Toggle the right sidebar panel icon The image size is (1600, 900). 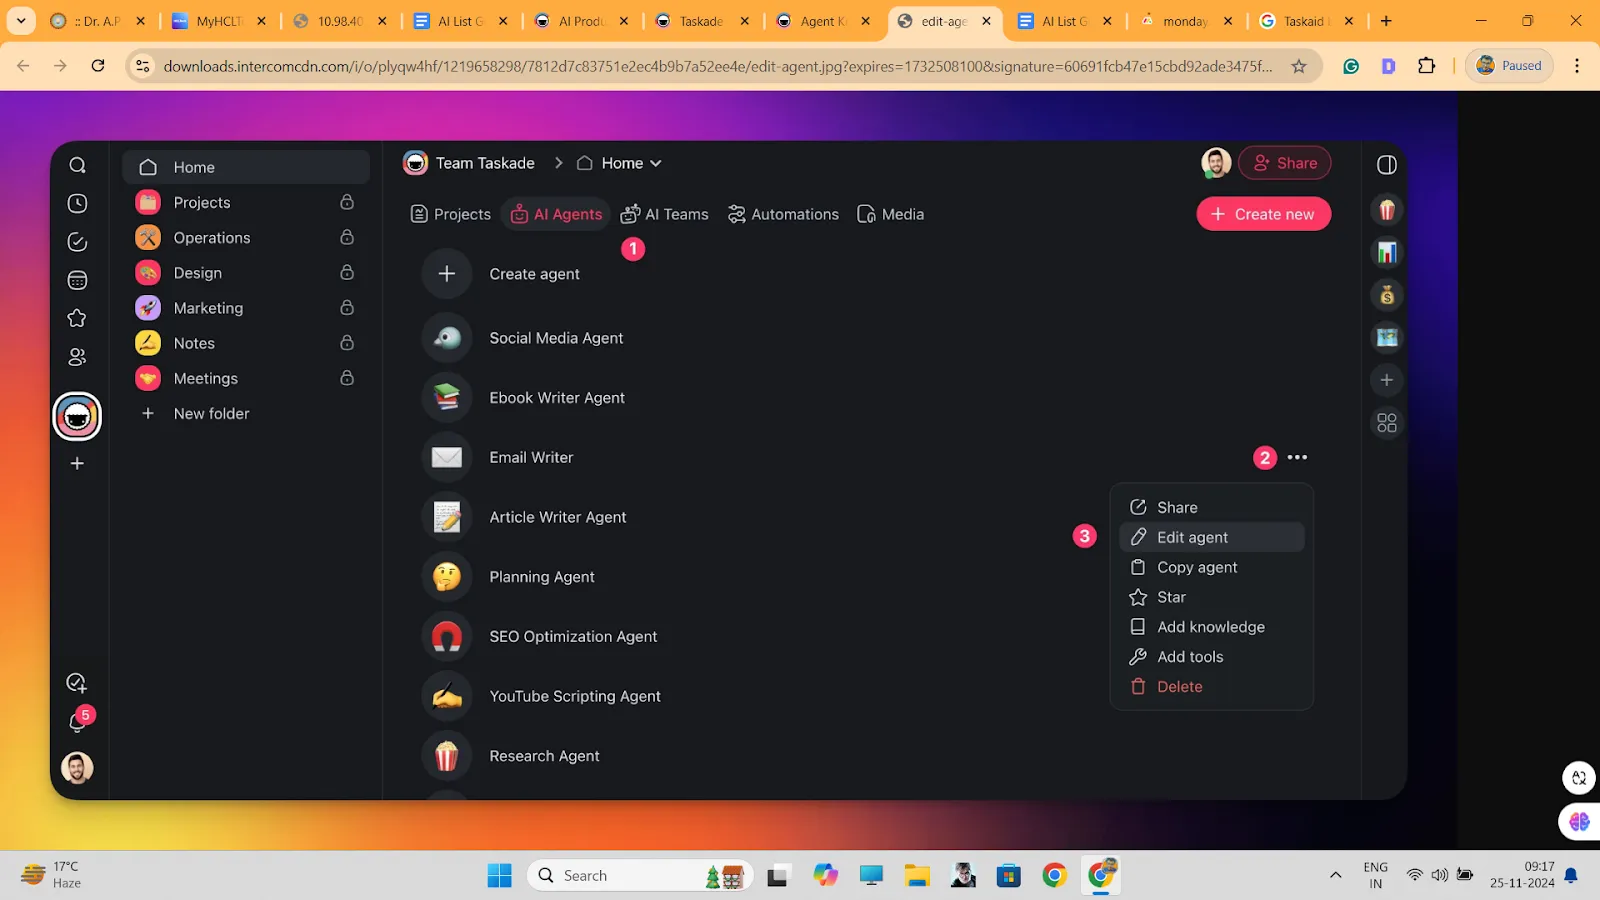point(1387,165)
